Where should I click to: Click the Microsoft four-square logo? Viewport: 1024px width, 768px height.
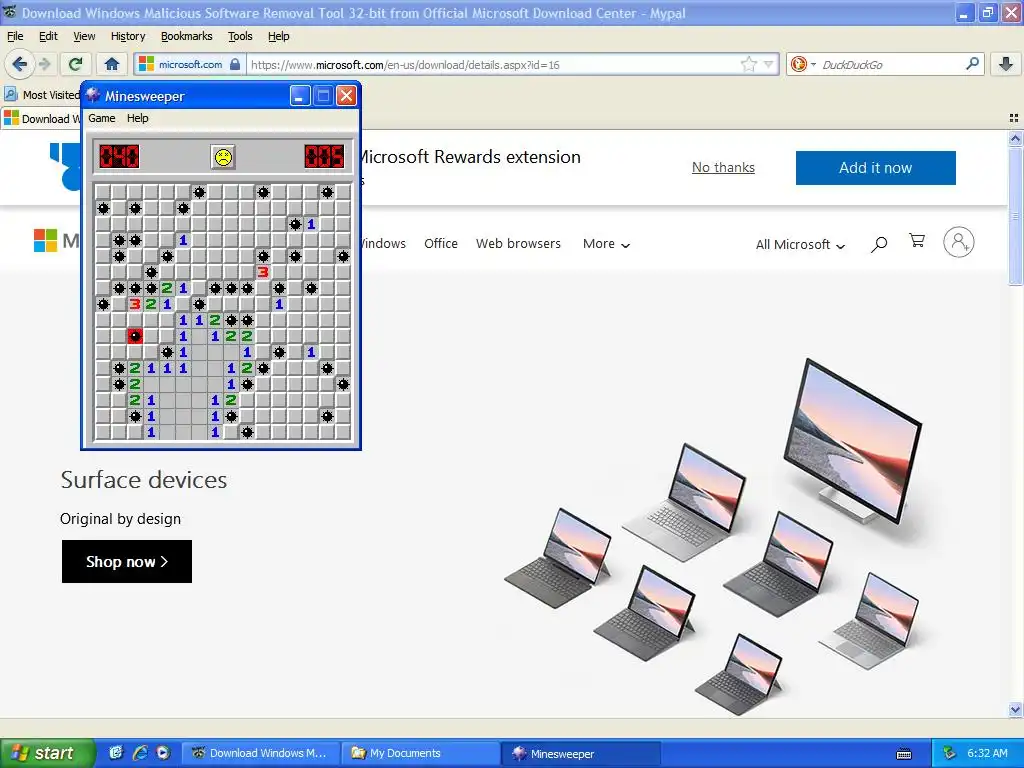(x=45, y=240)
